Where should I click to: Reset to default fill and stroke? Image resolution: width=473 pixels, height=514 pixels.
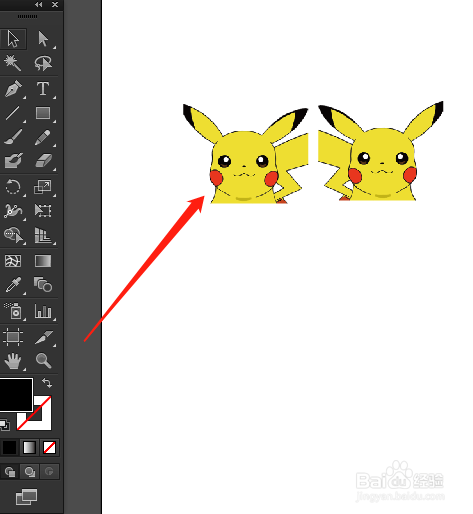(5, 424)
